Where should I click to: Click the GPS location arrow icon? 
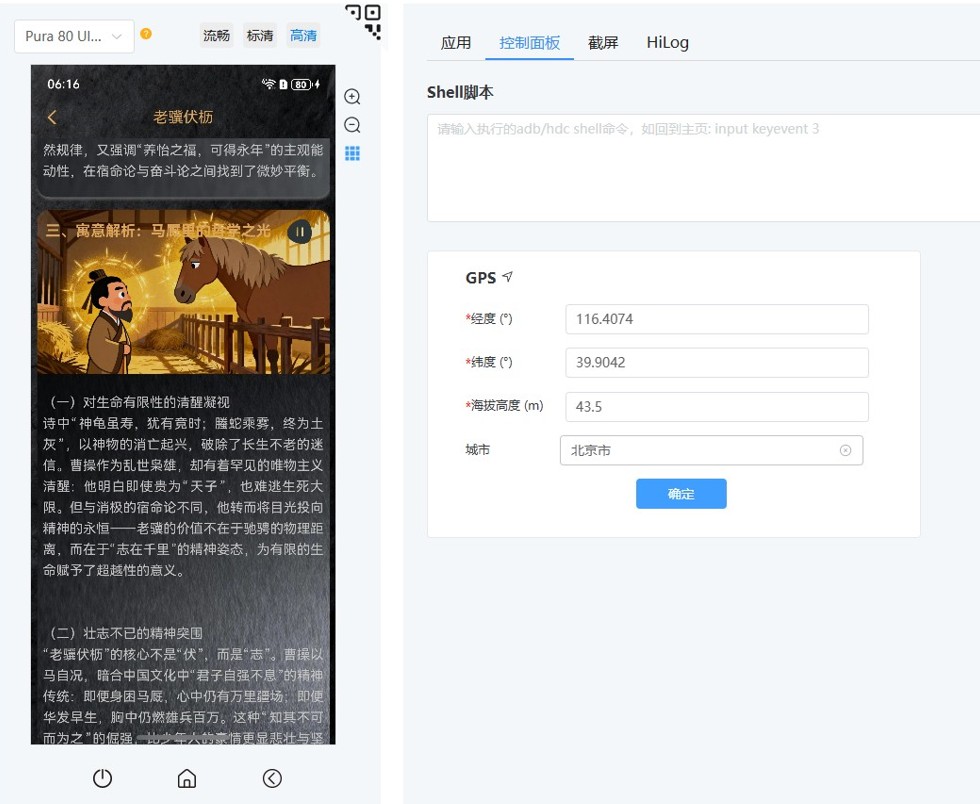507,277
